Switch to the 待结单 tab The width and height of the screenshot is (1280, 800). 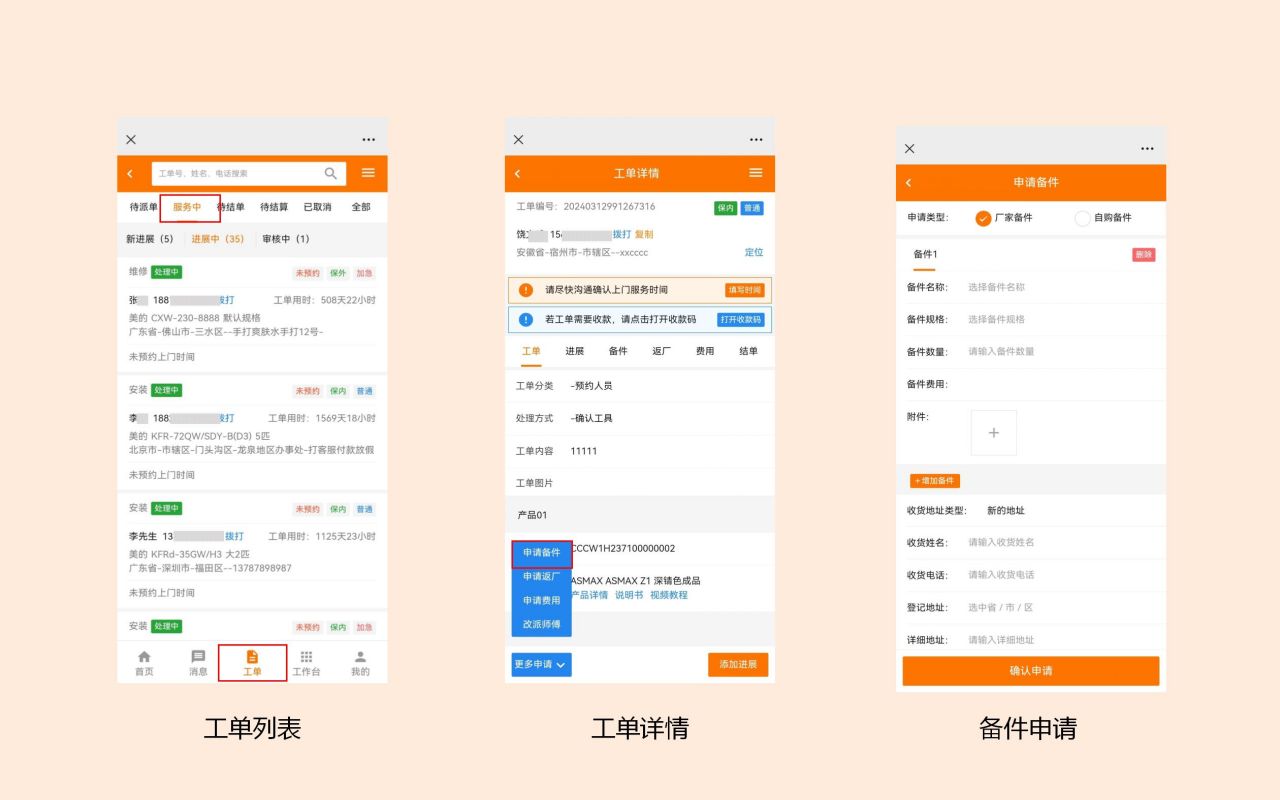(x=231, y=207)
